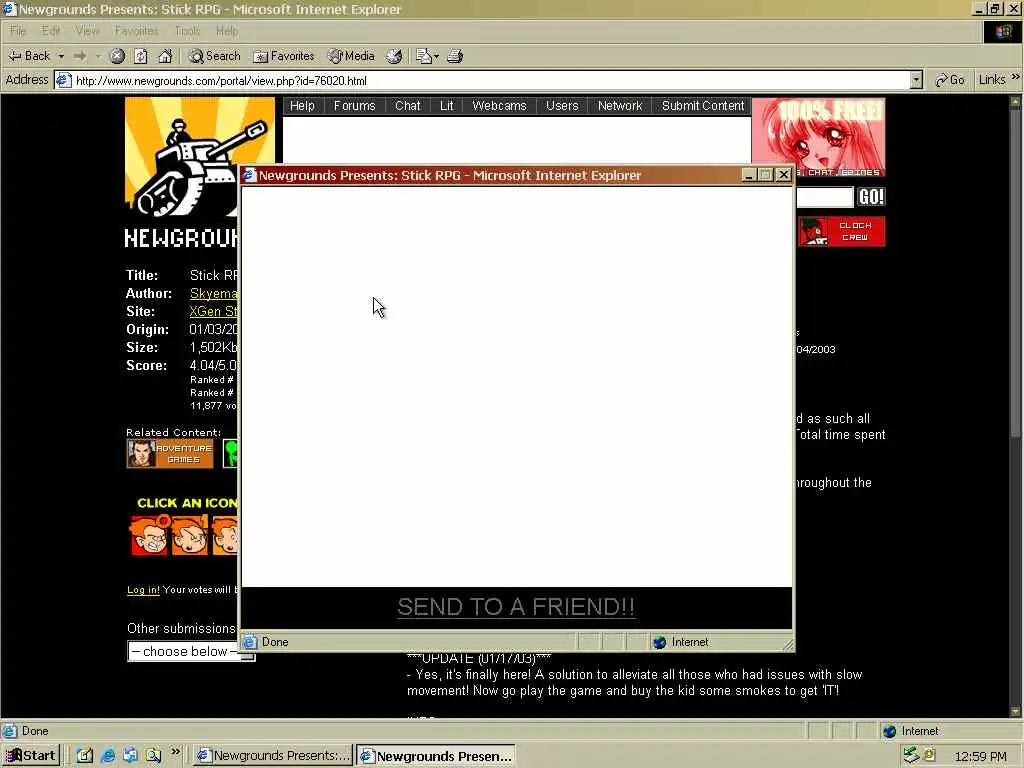
Task: Open the Tools menu
Action: point(187,31)
